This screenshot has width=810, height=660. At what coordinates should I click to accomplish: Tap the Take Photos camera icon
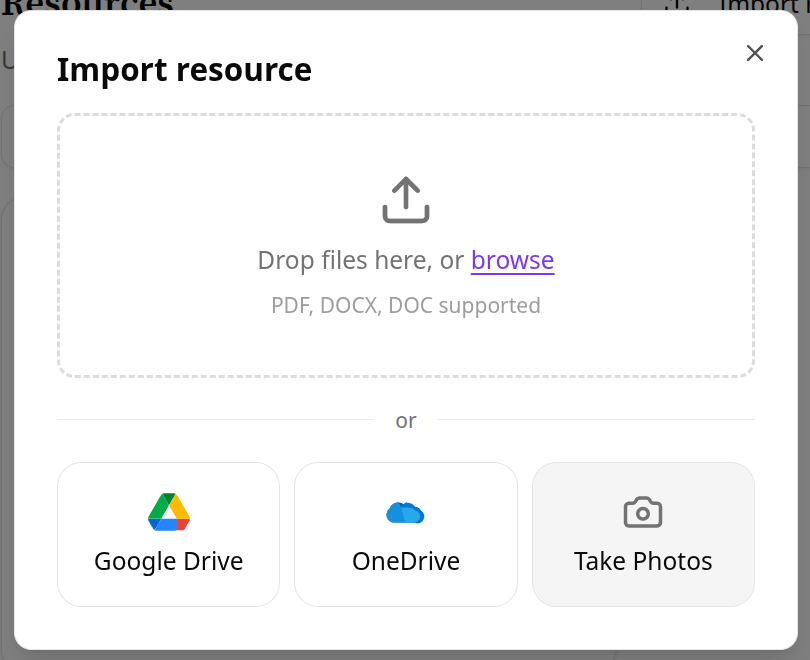coord(642,510)
